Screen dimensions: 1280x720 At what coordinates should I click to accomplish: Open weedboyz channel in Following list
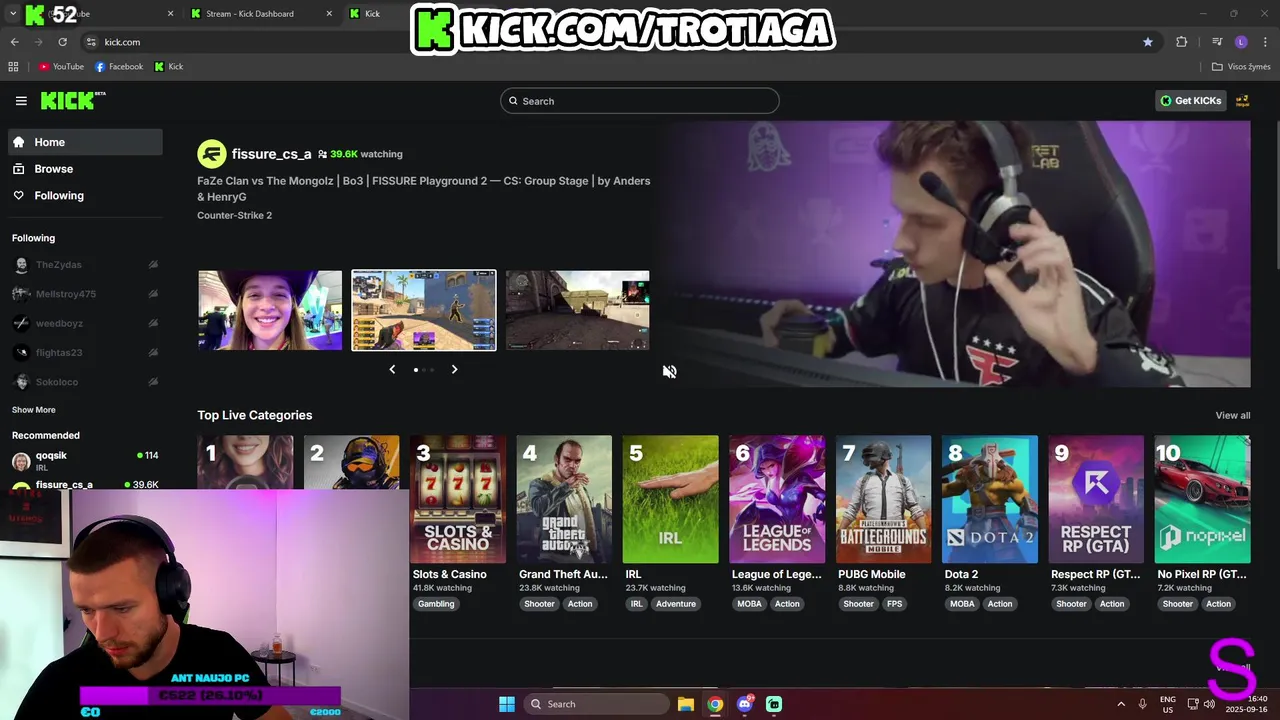59,323
